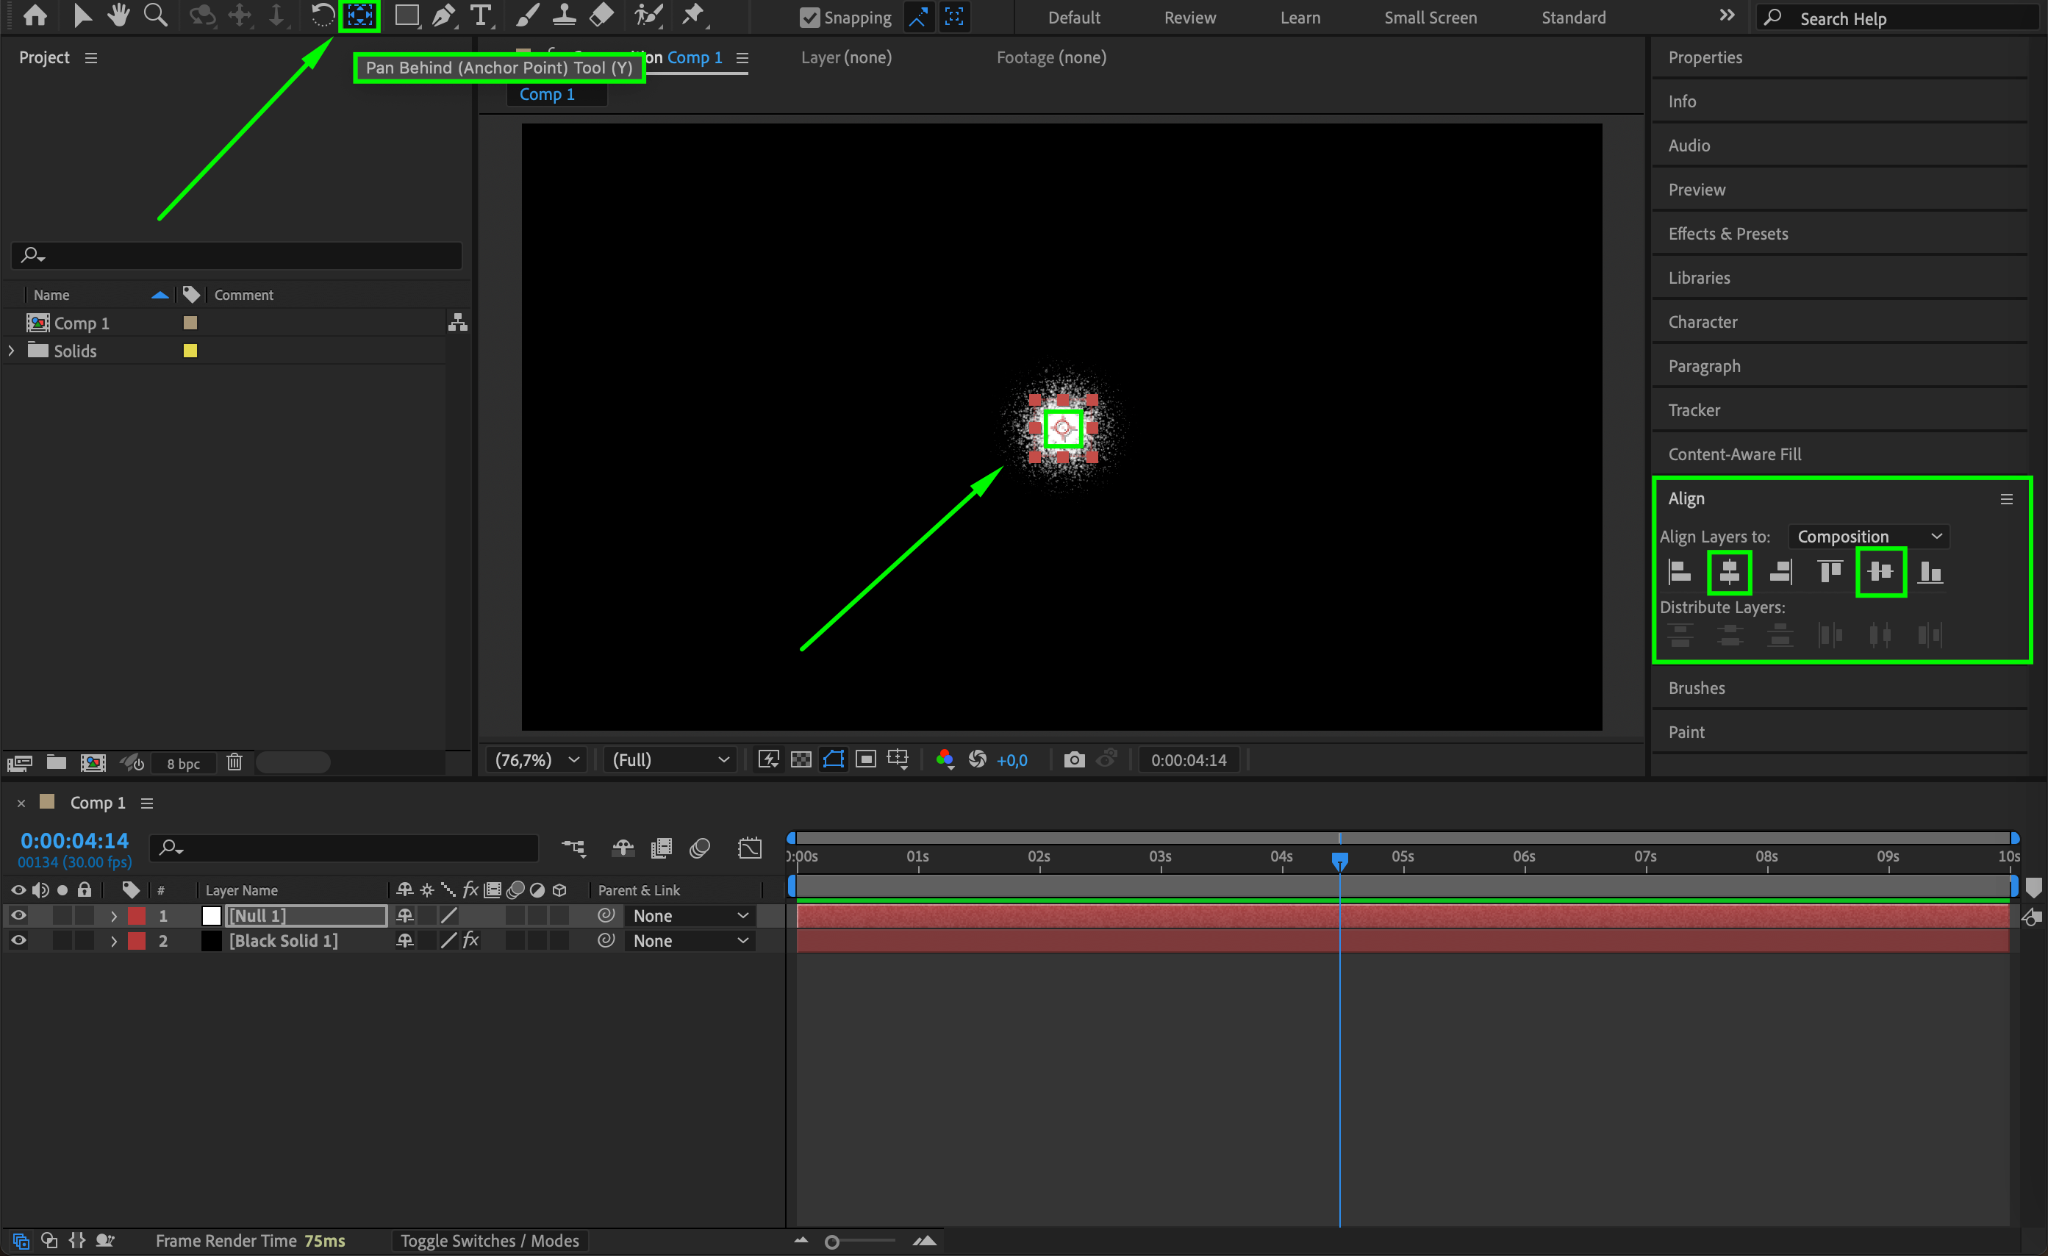Viewport: 2048px width, 1256px height.
Task: Open the Effects & Presets panel
Action: coord(1728,234)
